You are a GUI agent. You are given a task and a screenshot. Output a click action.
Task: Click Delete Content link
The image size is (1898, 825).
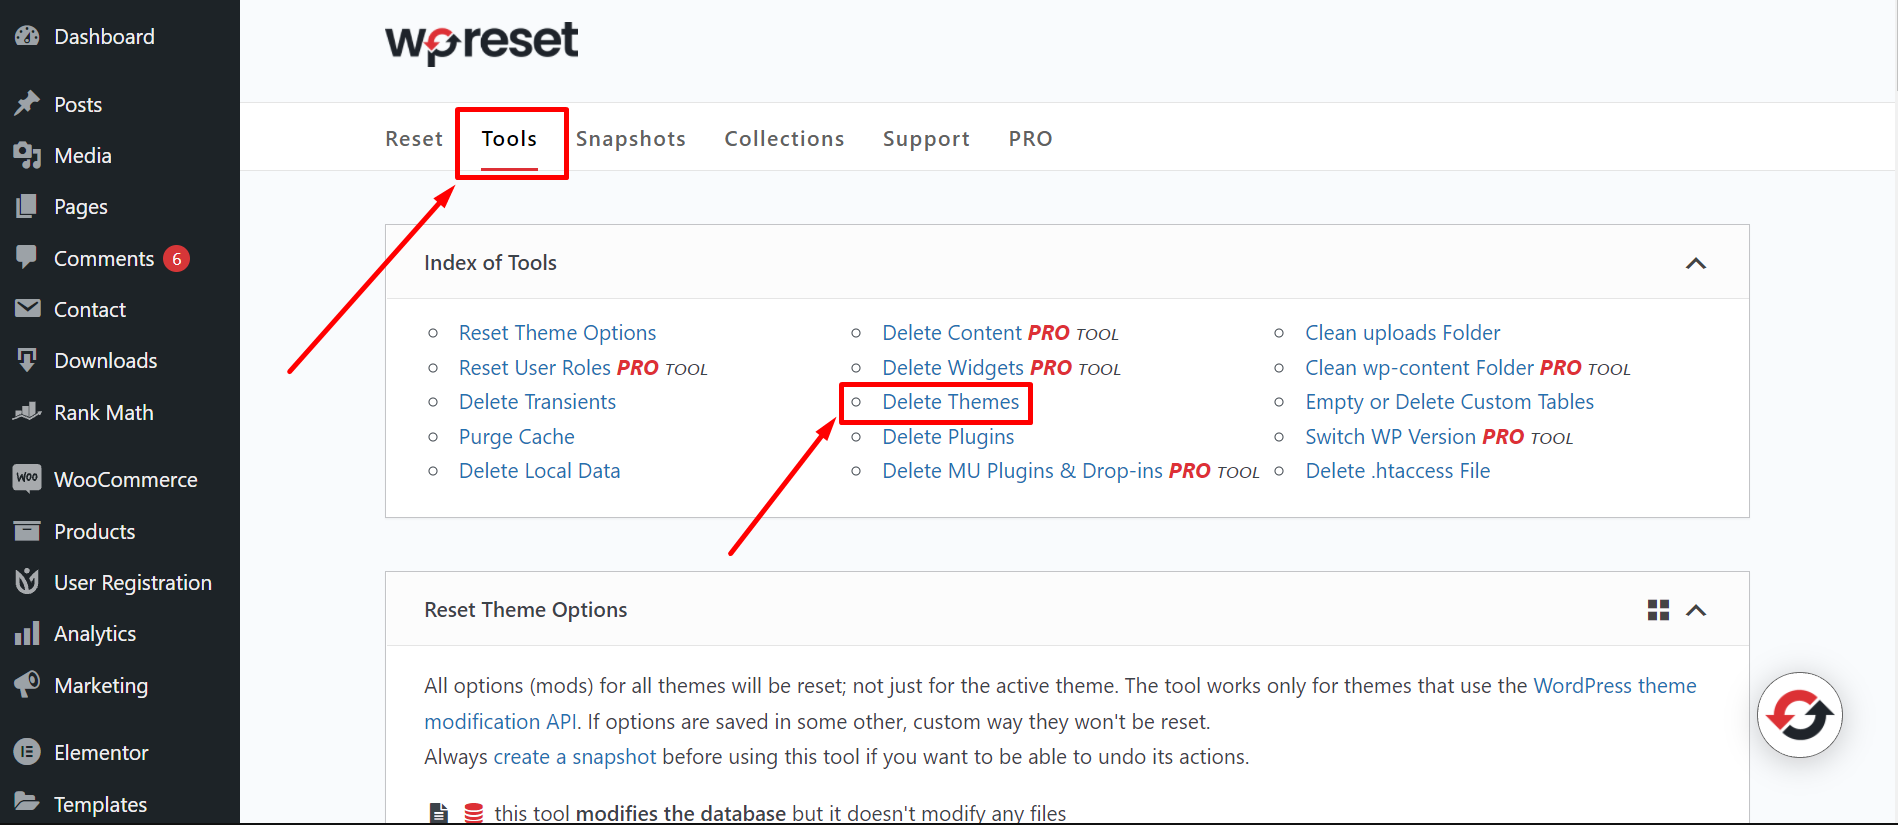(952, 333)
